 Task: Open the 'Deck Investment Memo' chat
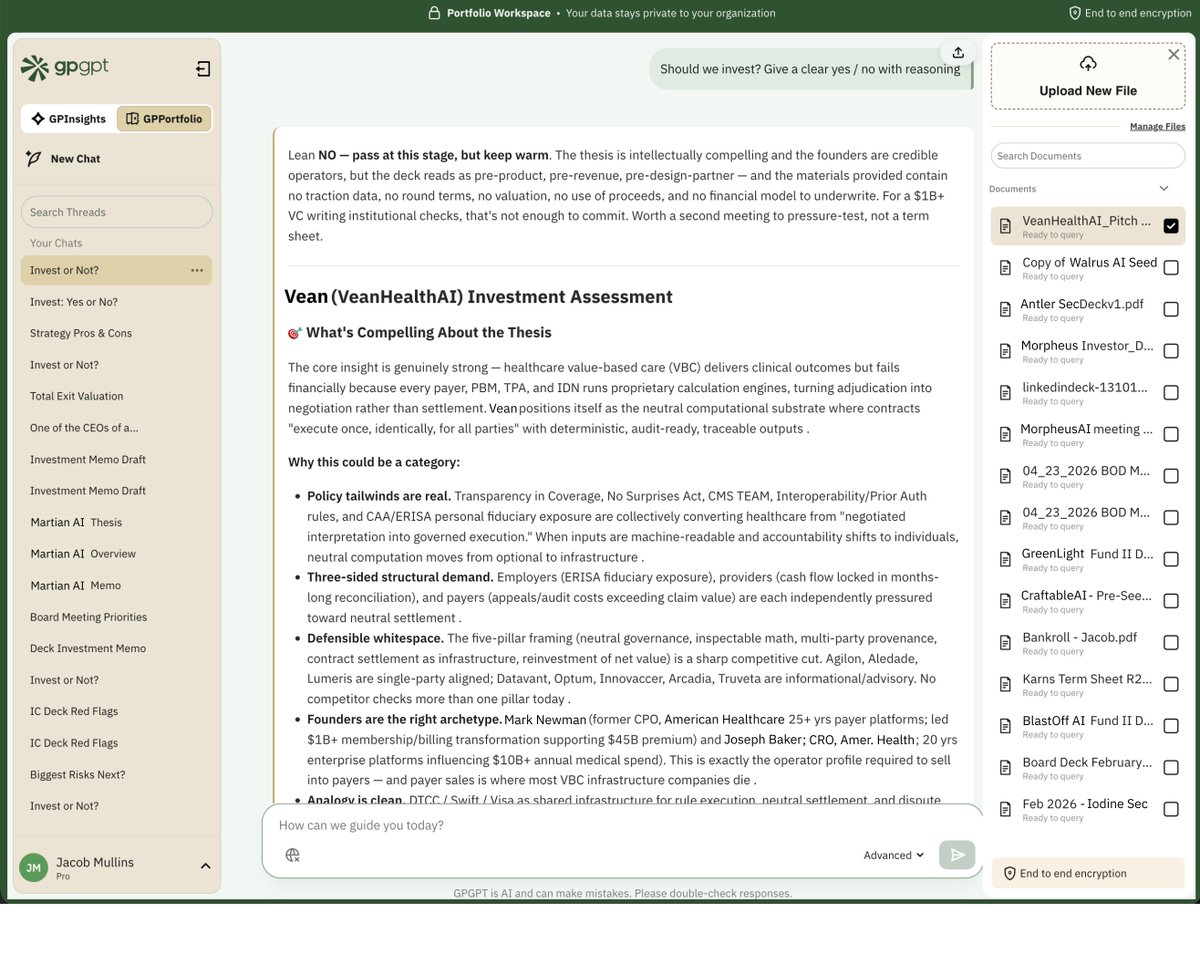tap(116, 648)
